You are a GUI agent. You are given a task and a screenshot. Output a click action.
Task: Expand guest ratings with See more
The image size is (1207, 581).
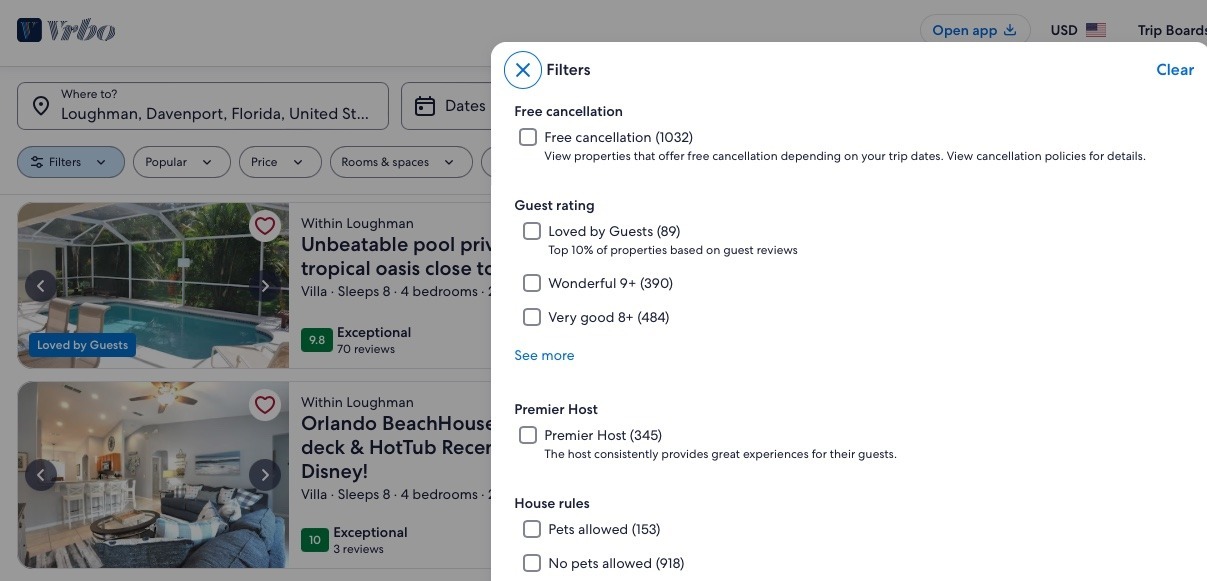[544, 355]
